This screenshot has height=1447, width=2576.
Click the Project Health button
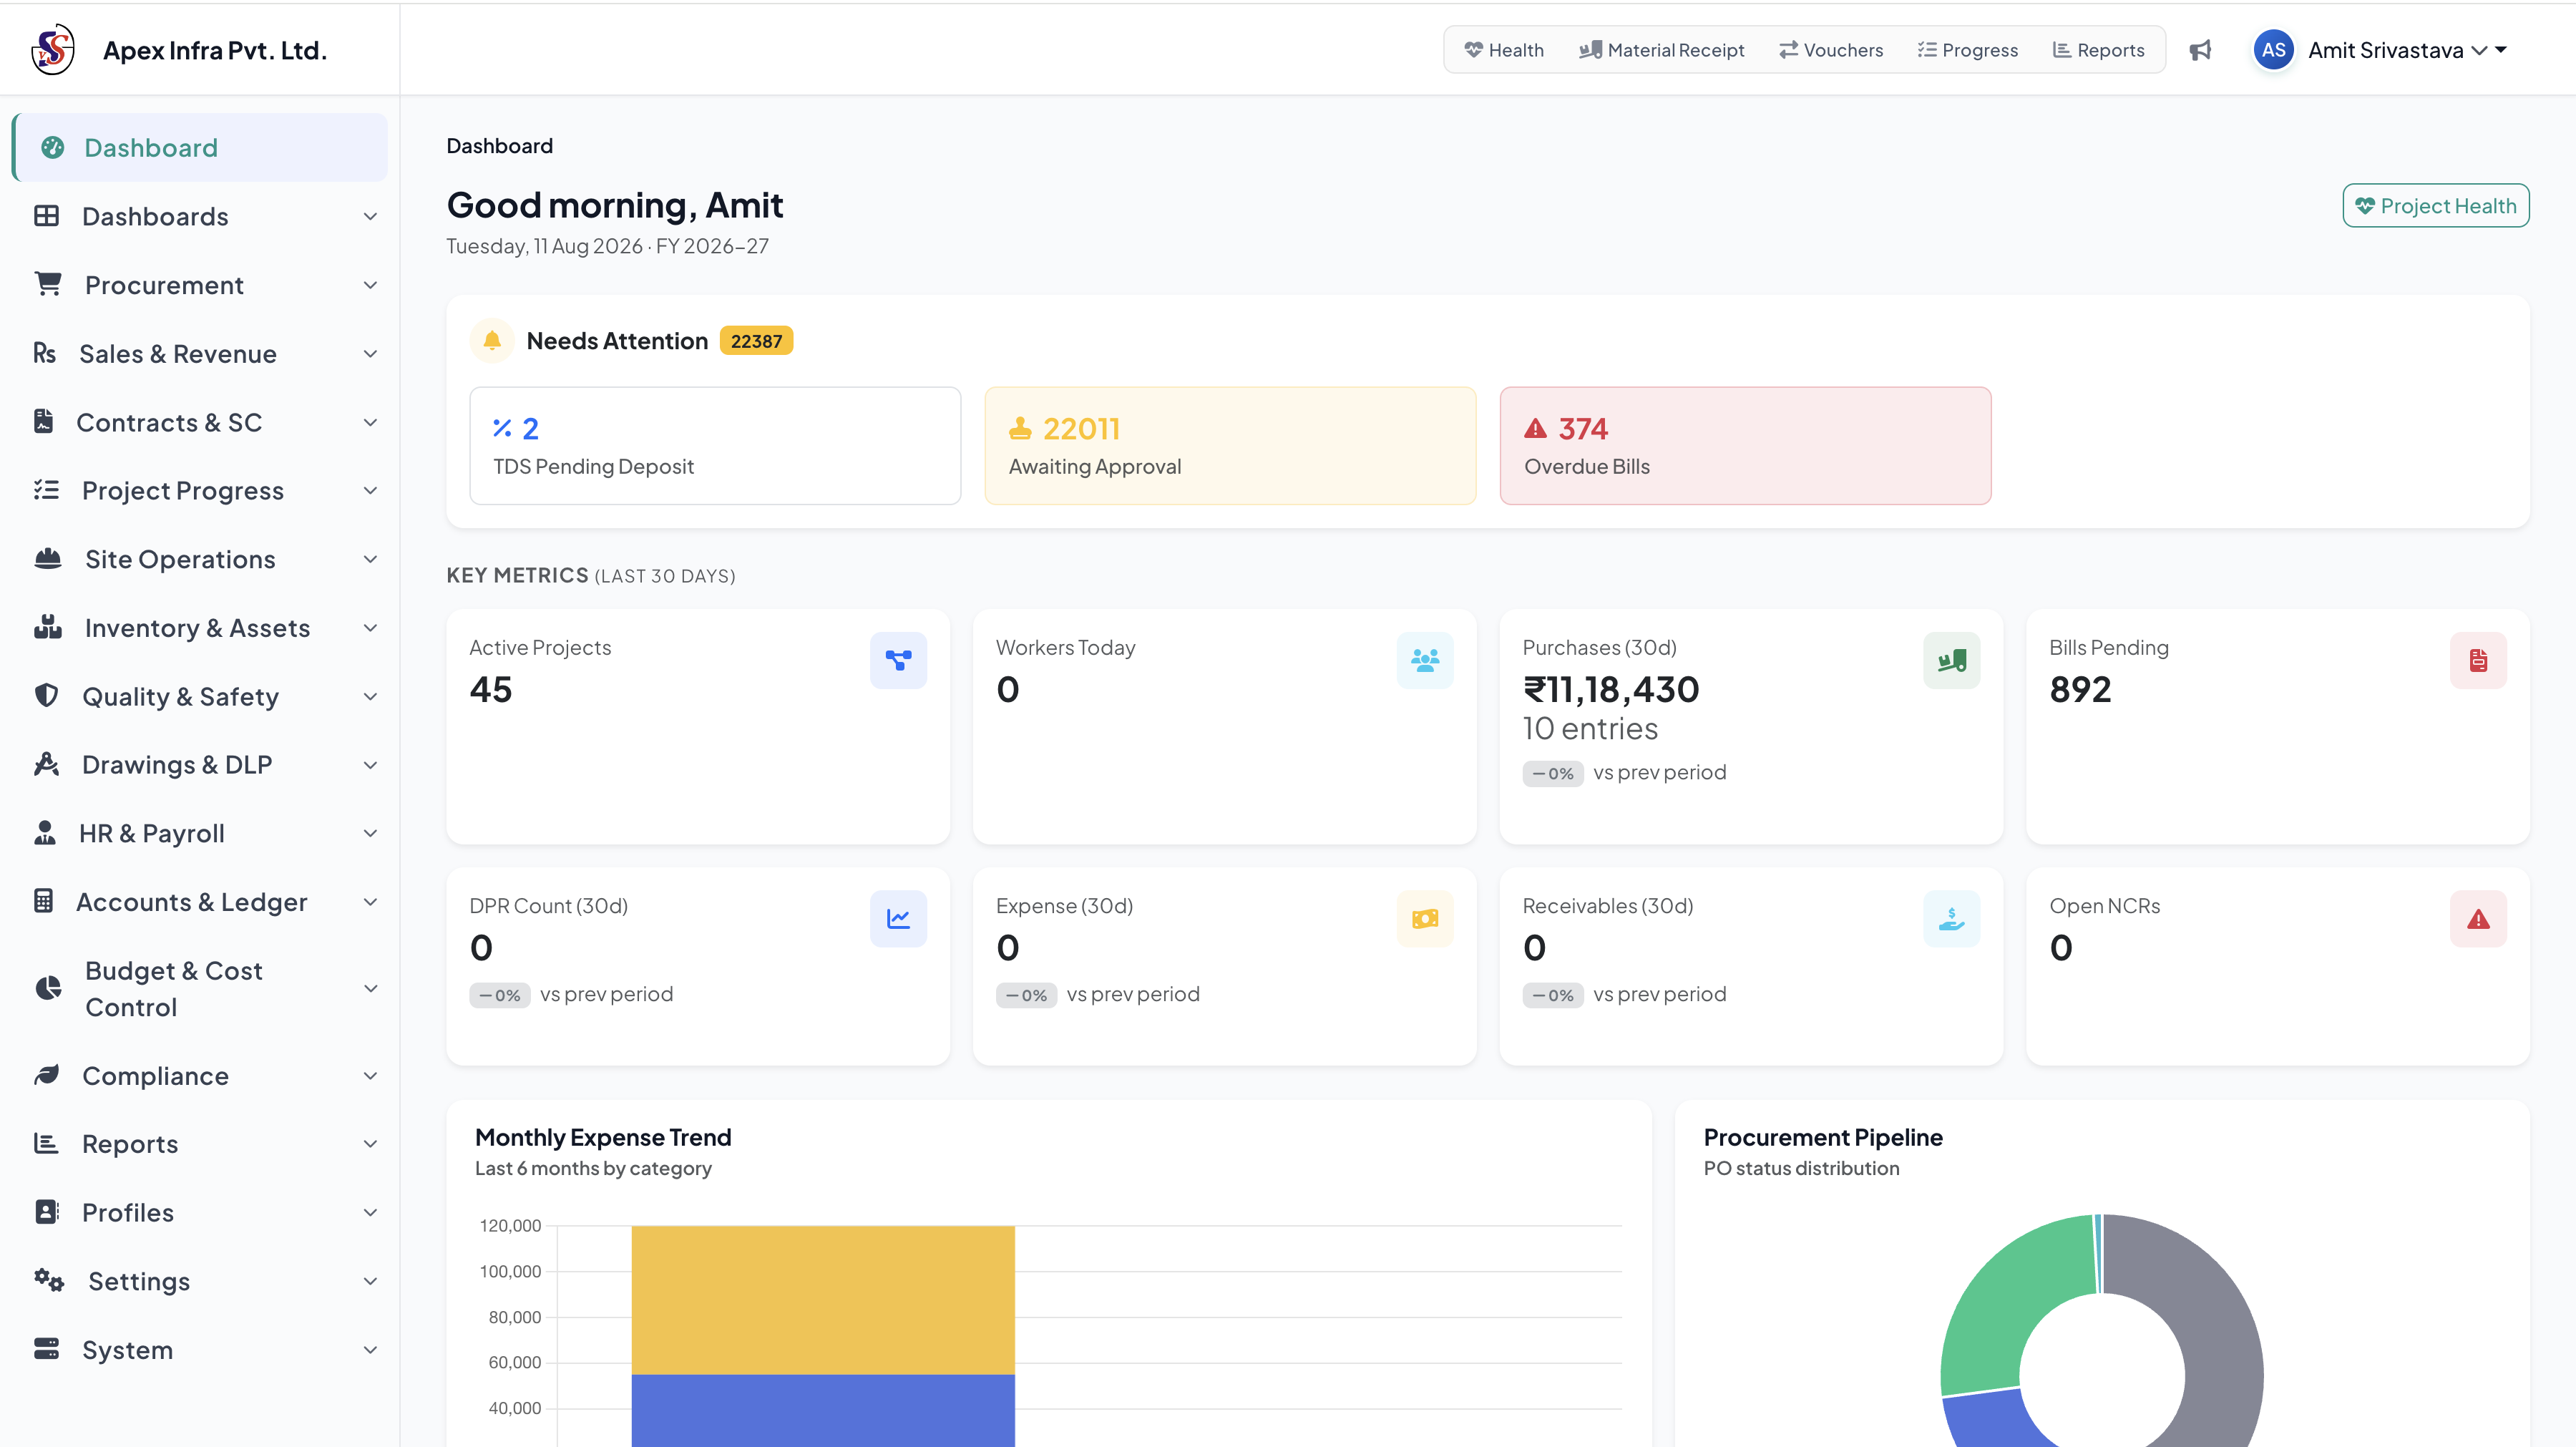click(x=2436, y=206)
